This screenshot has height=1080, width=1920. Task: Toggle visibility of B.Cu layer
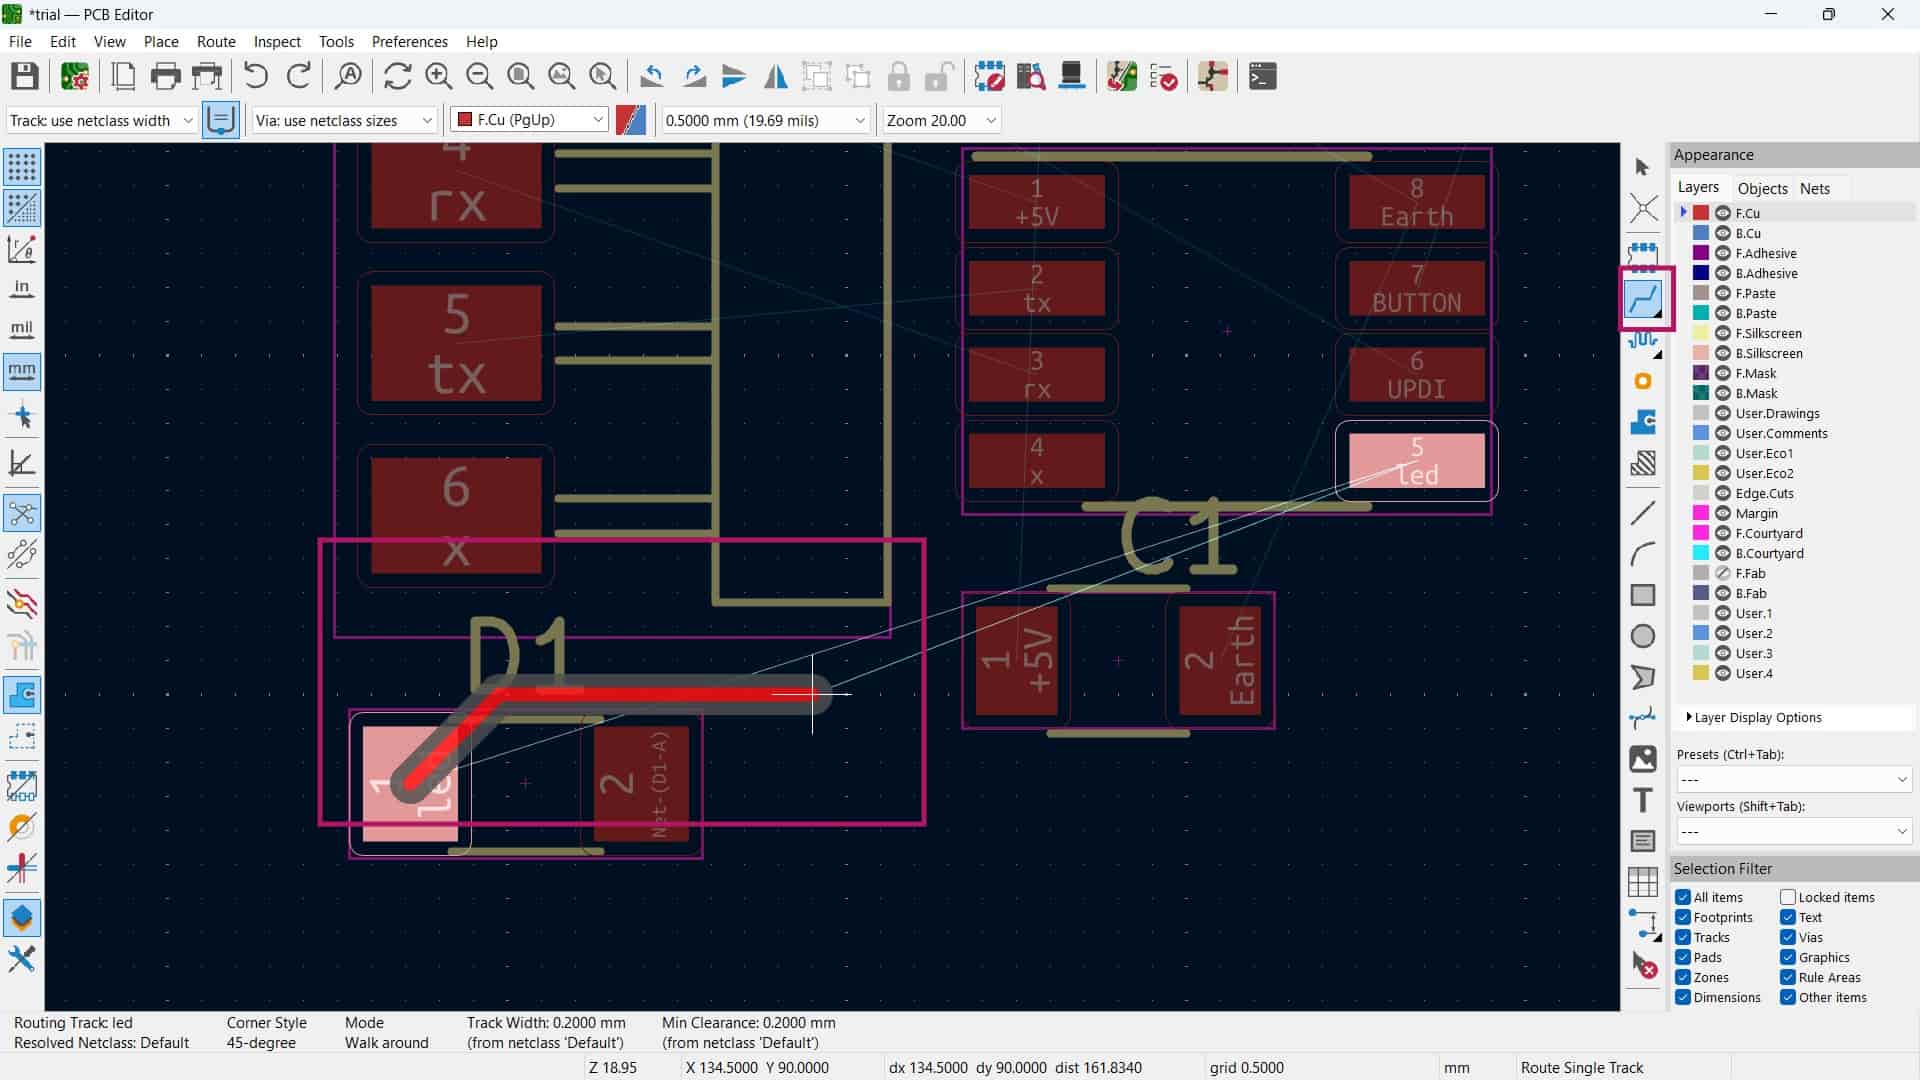pyautogui.click(x=1723, y=233)
